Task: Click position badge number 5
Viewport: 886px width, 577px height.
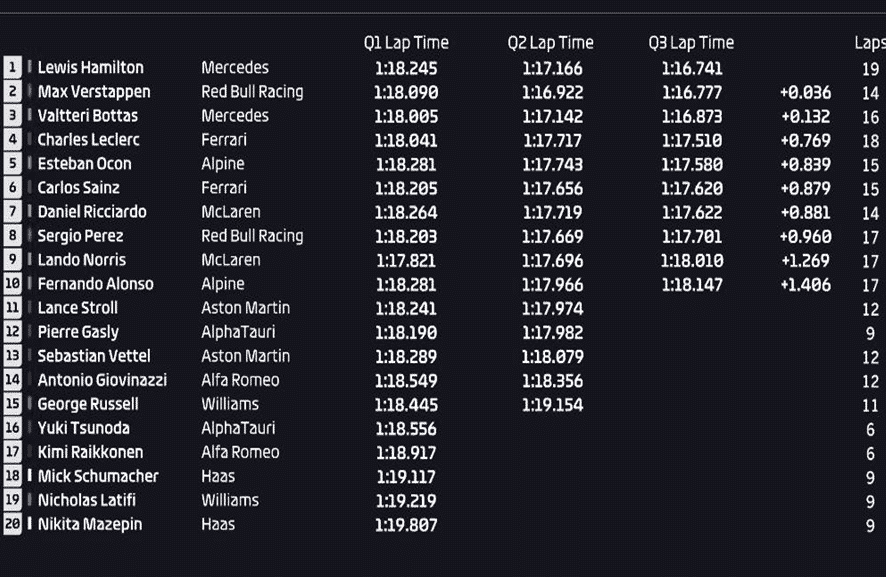Action: point(12,163)
